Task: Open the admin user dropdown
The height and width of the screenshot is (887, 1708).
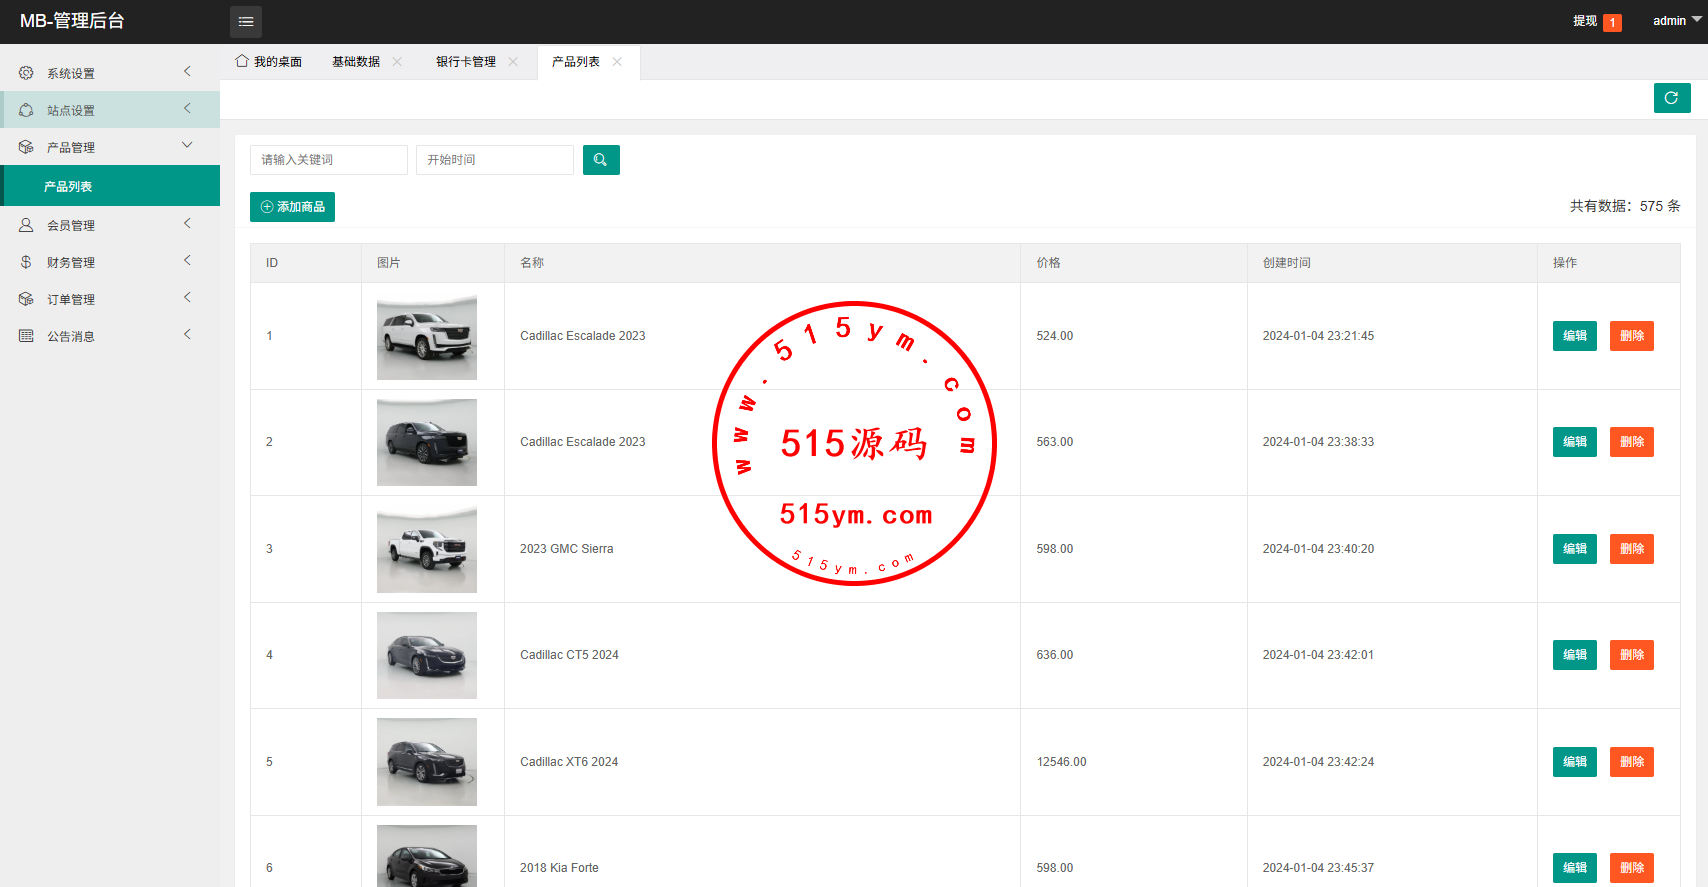Action: coord(1676,21)
